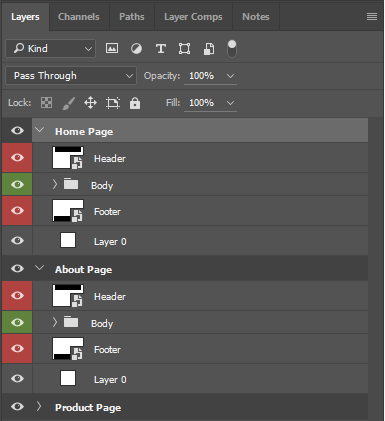Screen dimensions: 385x421
Task: Lock position move icon
Action: click(x=90, y=103)
